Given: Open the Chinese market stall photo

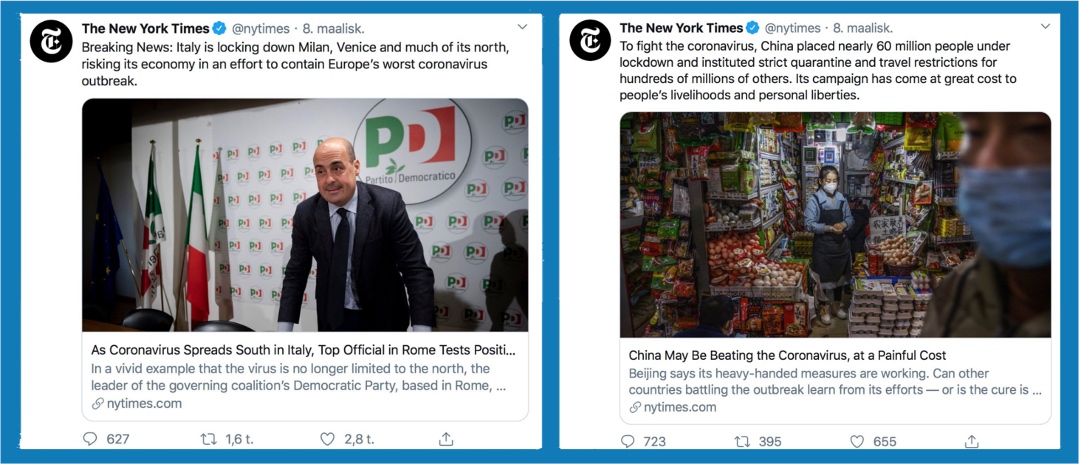Looking at the screenshot, I should click(x=835, y=224).
